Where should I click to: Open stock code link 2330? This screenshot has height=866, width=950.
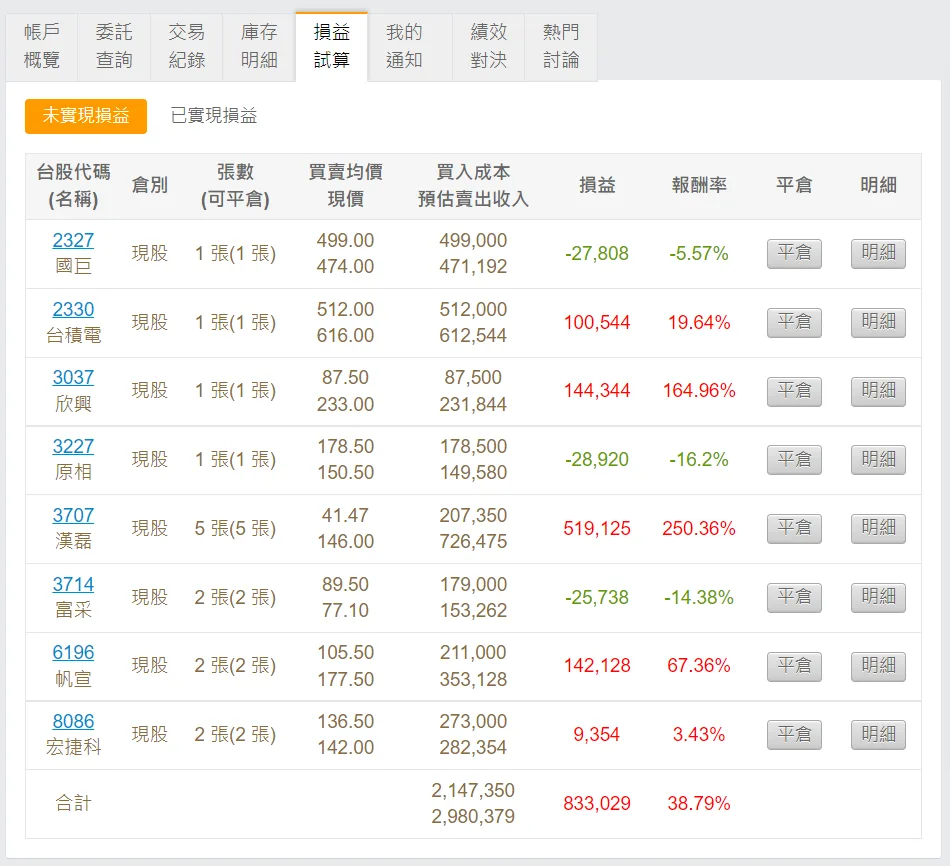[x=73, y=310]
